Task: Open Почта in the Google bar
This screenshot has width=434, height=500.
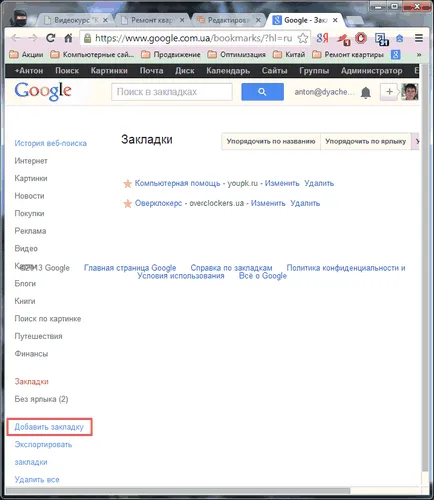Action: [x=151, y=71]
